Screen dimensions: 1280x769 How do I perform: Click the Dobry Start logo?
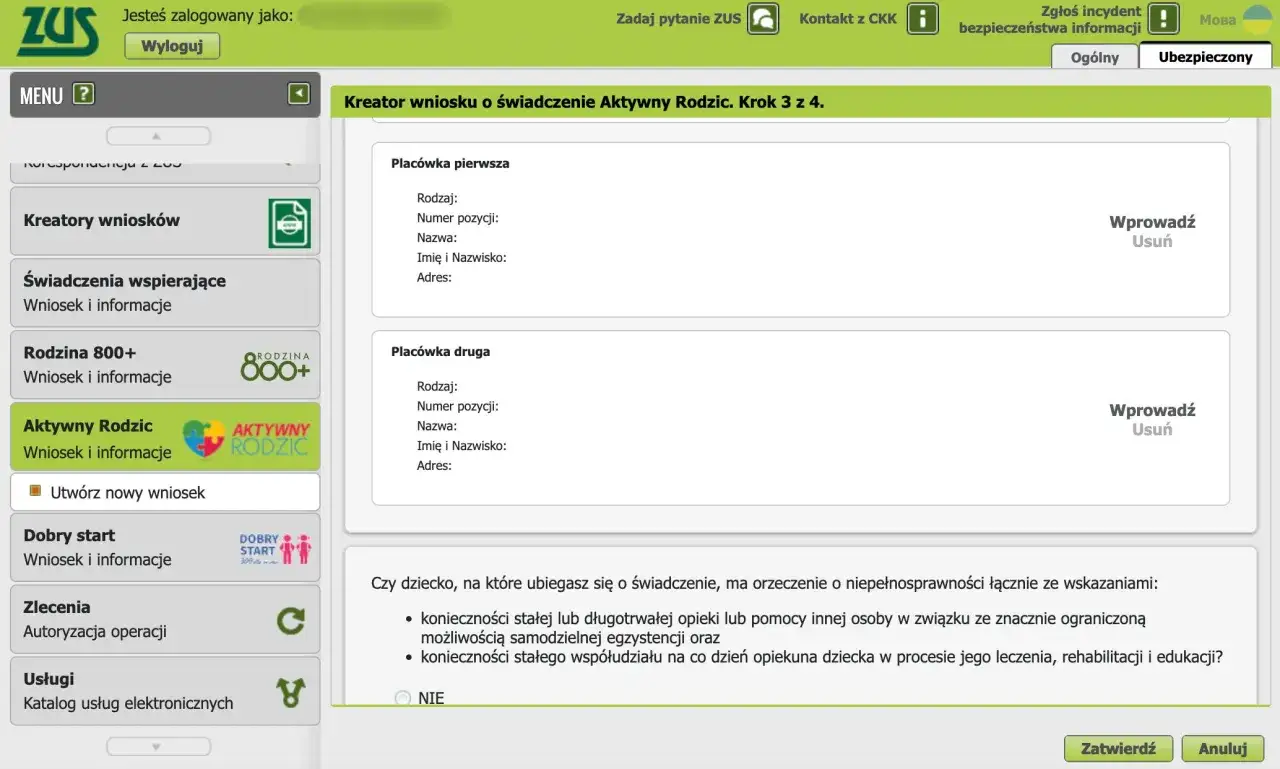pos(274,547)
